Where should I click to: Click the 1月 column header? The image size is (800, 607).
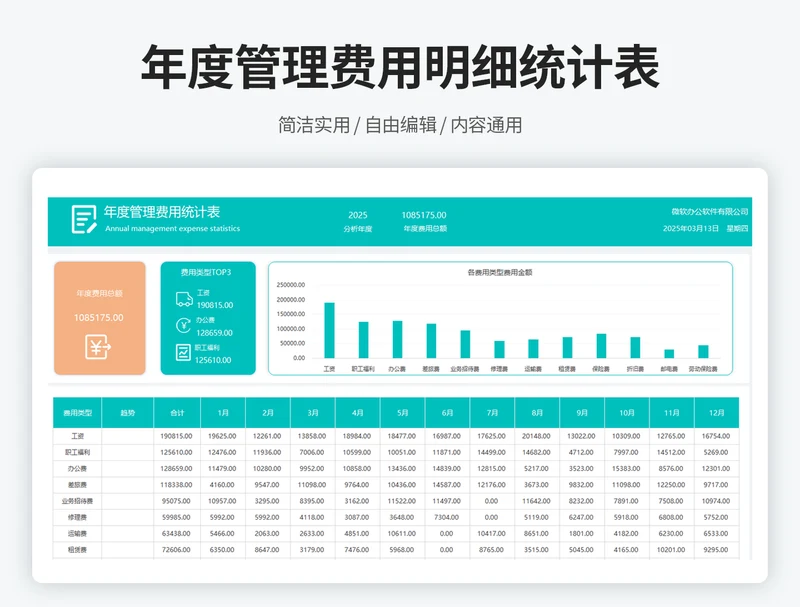click(223, 413)
